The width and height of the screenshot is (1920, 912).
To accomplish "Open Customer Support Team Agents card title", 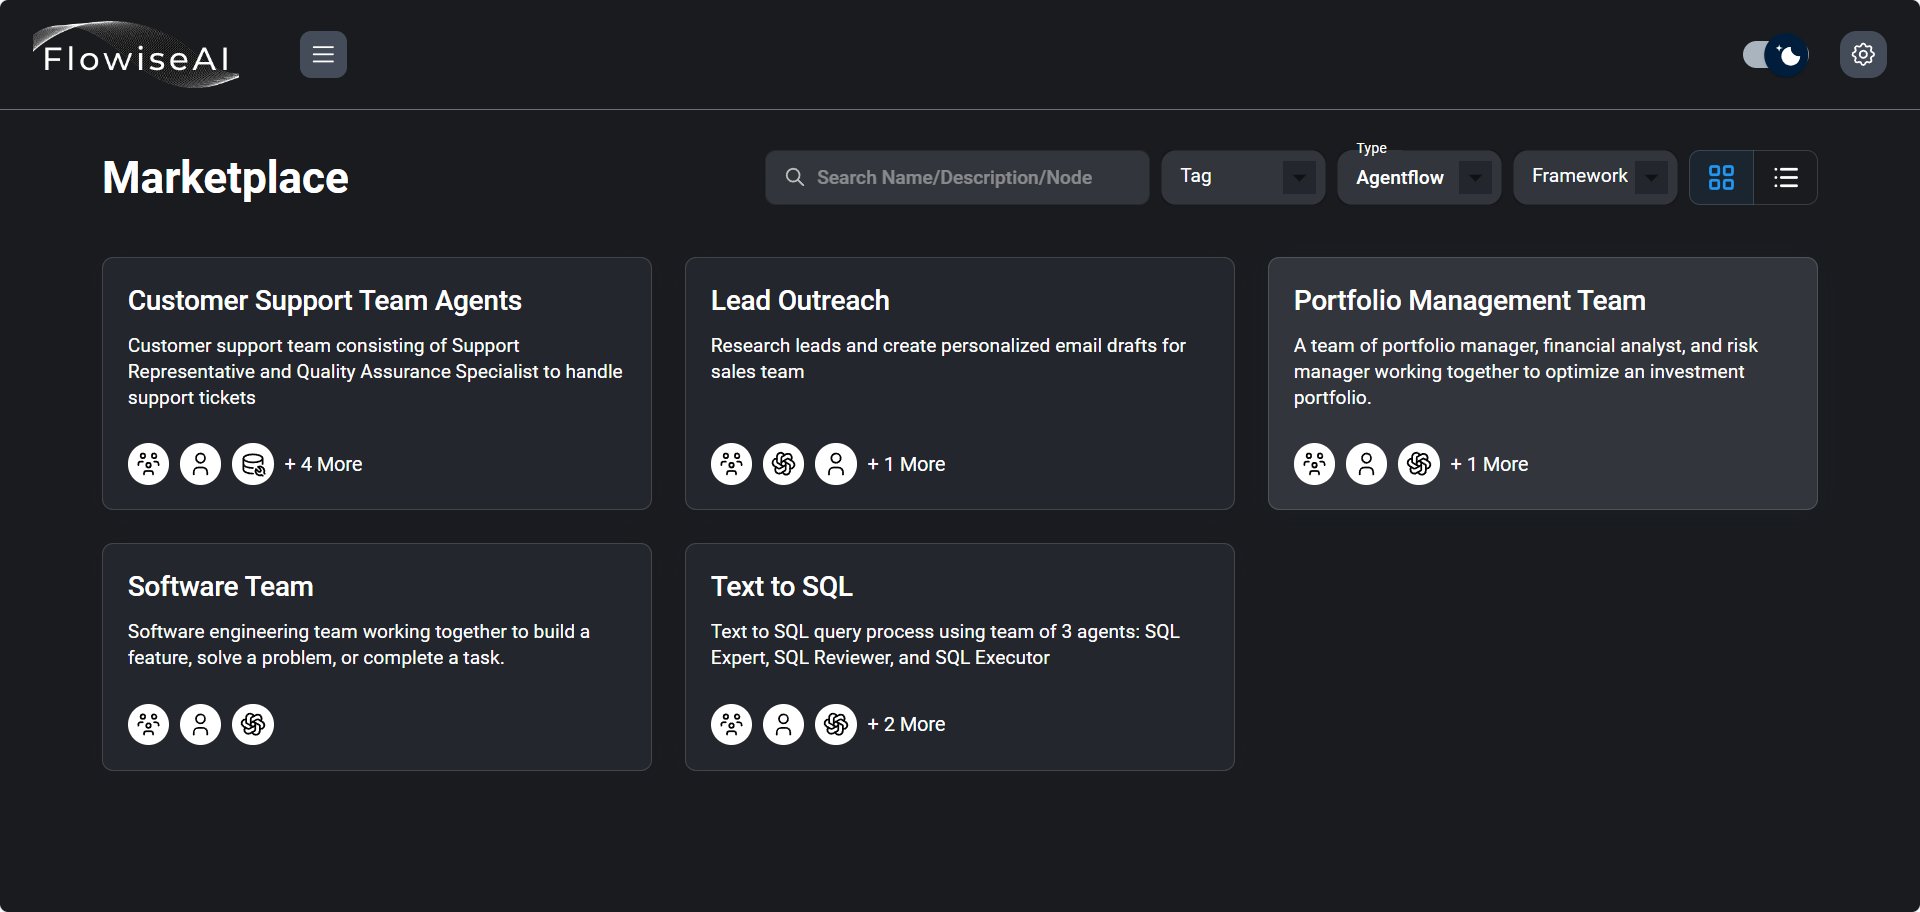I will pos(325,301).
